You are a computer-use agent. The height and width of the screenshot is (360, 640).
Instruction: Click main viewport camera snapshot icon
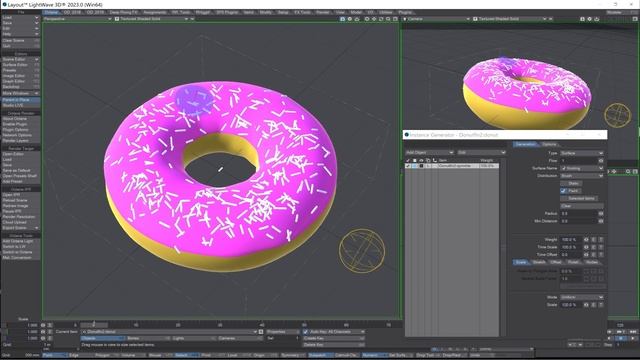[342, 19]
